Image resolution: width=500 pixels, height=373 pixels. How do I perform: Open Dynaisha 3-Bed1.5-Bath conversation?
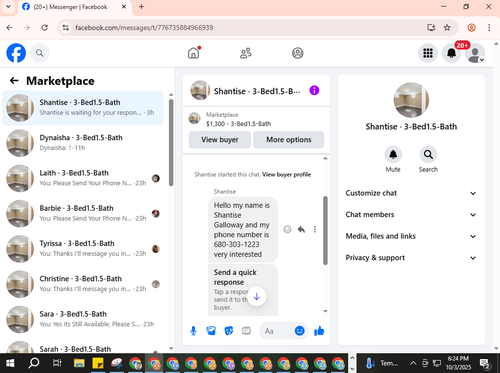tap(83, 143)
